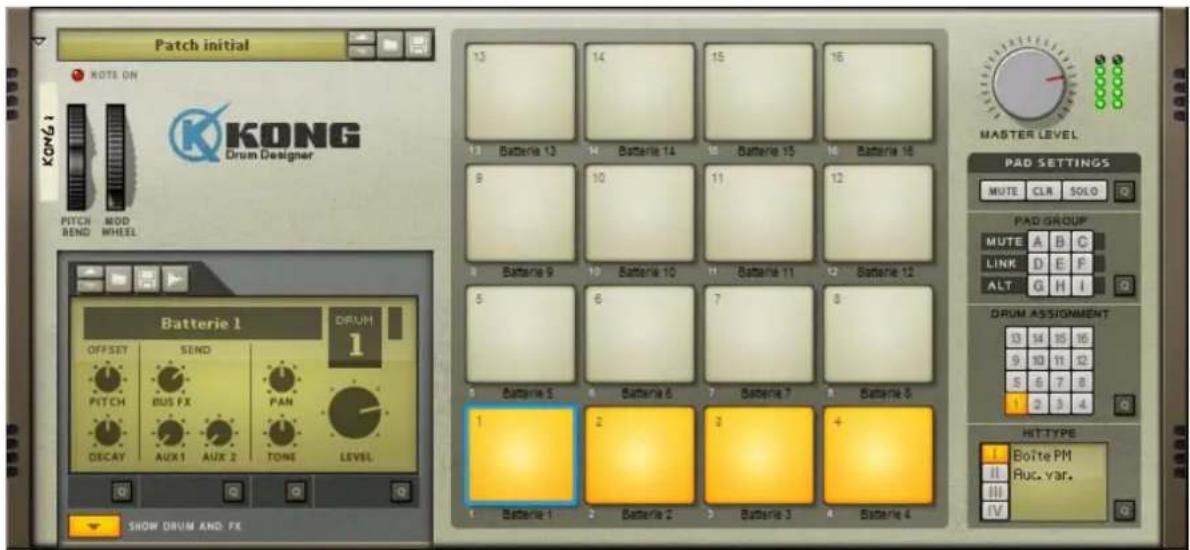This screenshot has height=550, width=1190.
Task: Assign drum 16 in Drum Assignment grid
Action: pyautogui.click(x=1082, y=338)
